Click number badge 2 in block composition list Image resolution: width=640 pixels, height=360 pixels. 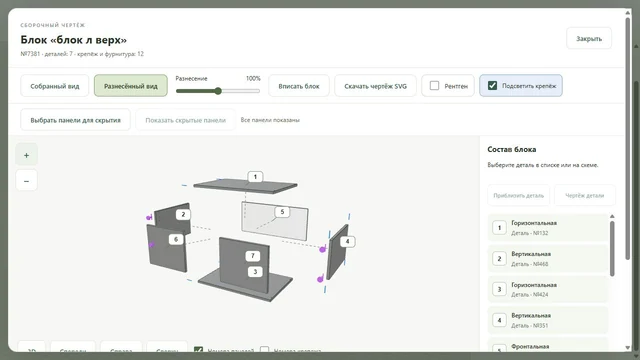[x=499, y=259]
